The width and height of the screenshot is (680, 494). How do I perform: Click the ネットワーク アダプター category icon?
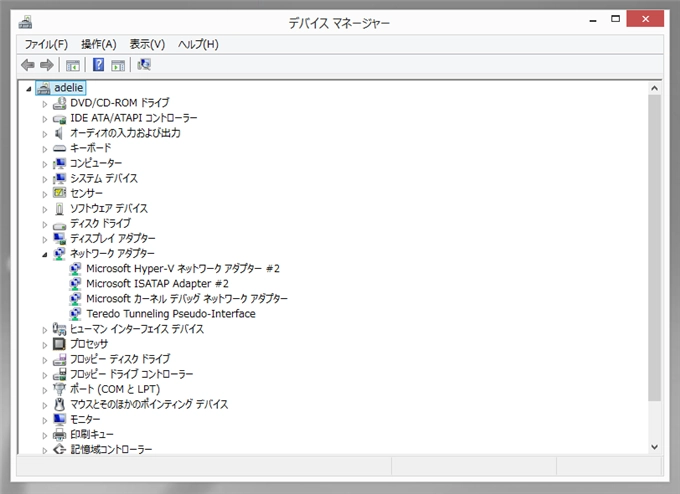tap(59, 254)
